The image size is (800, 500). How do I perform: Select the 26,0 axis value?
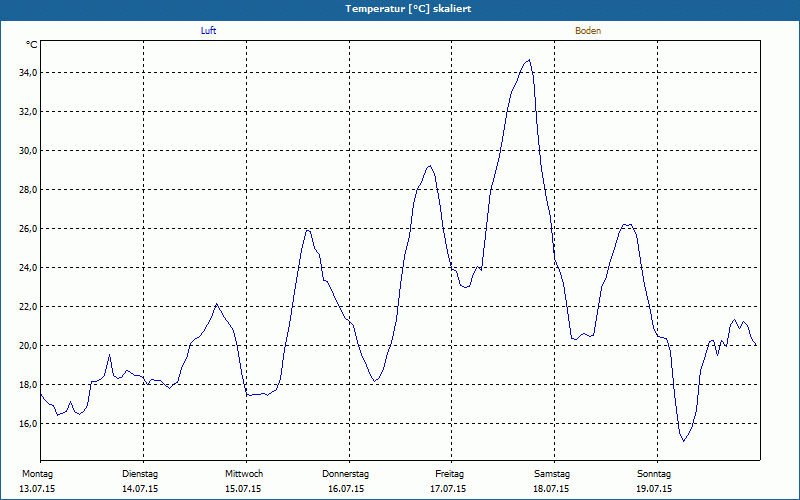(x=28, y=229)
